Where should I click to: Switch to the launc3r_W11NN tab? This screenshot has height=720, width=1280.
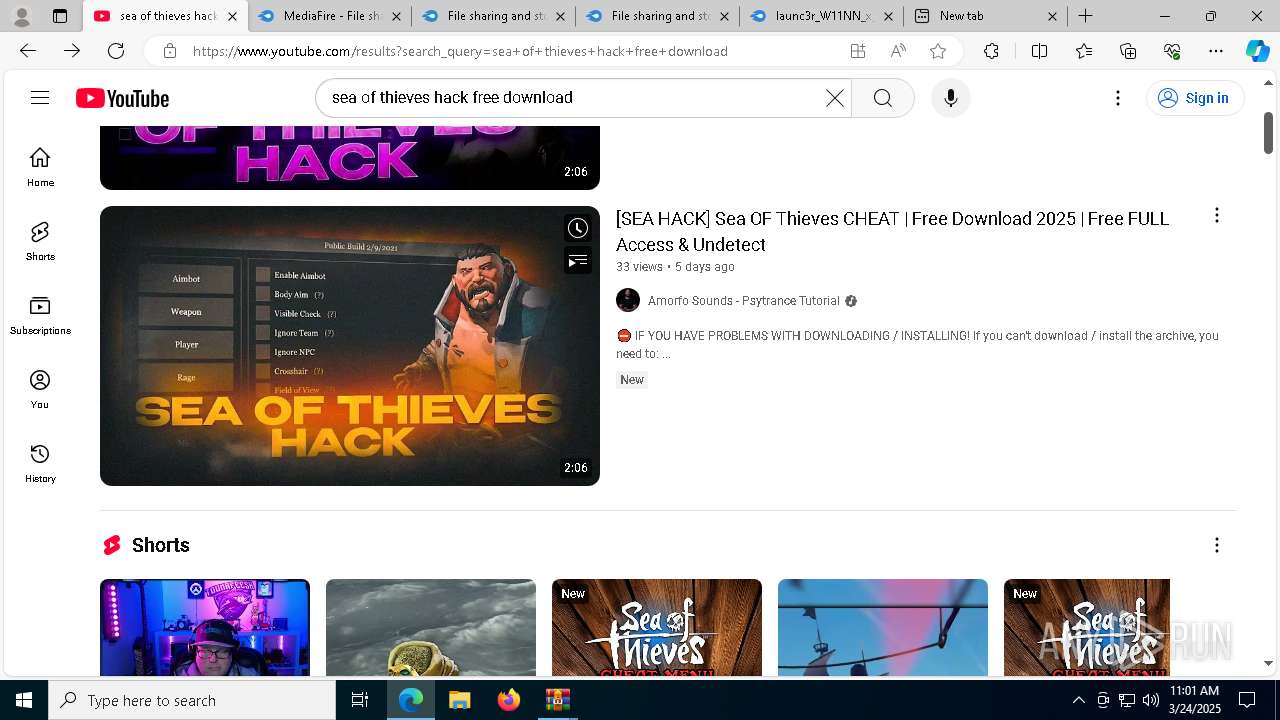point(822,16)
